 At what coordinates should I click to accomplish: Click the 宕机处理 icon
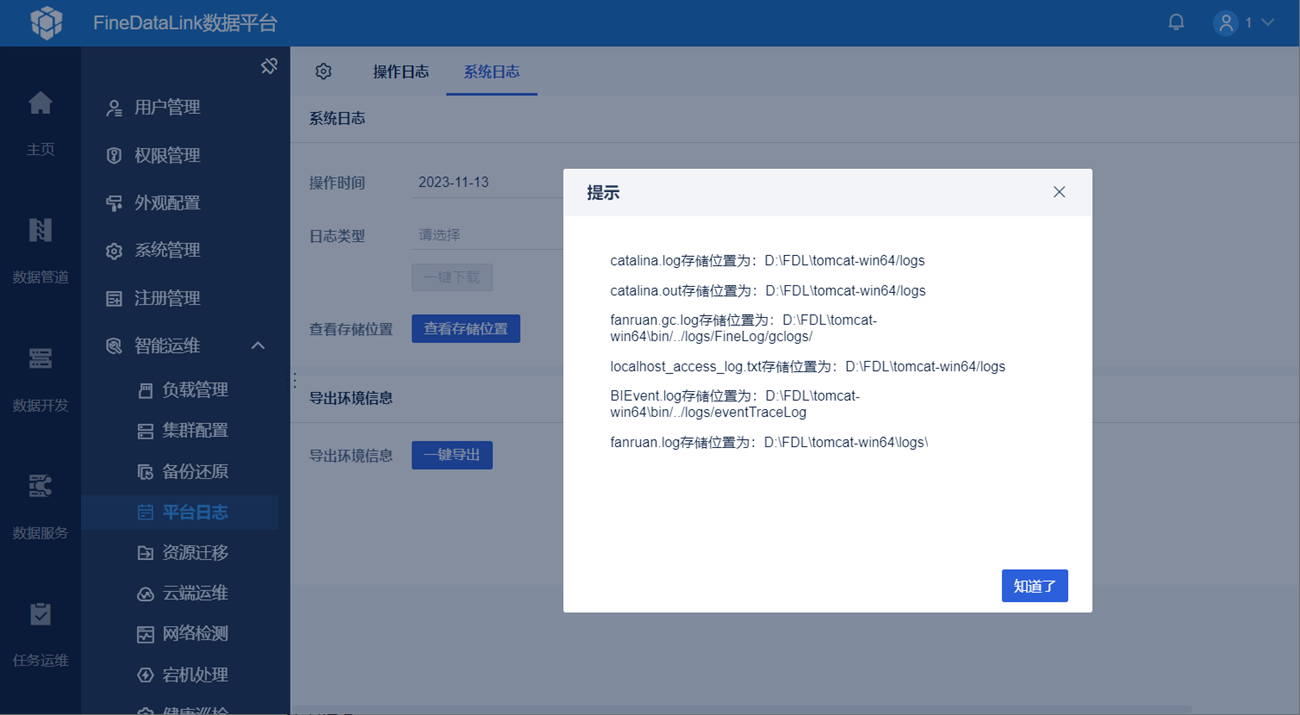pos(145,675)
